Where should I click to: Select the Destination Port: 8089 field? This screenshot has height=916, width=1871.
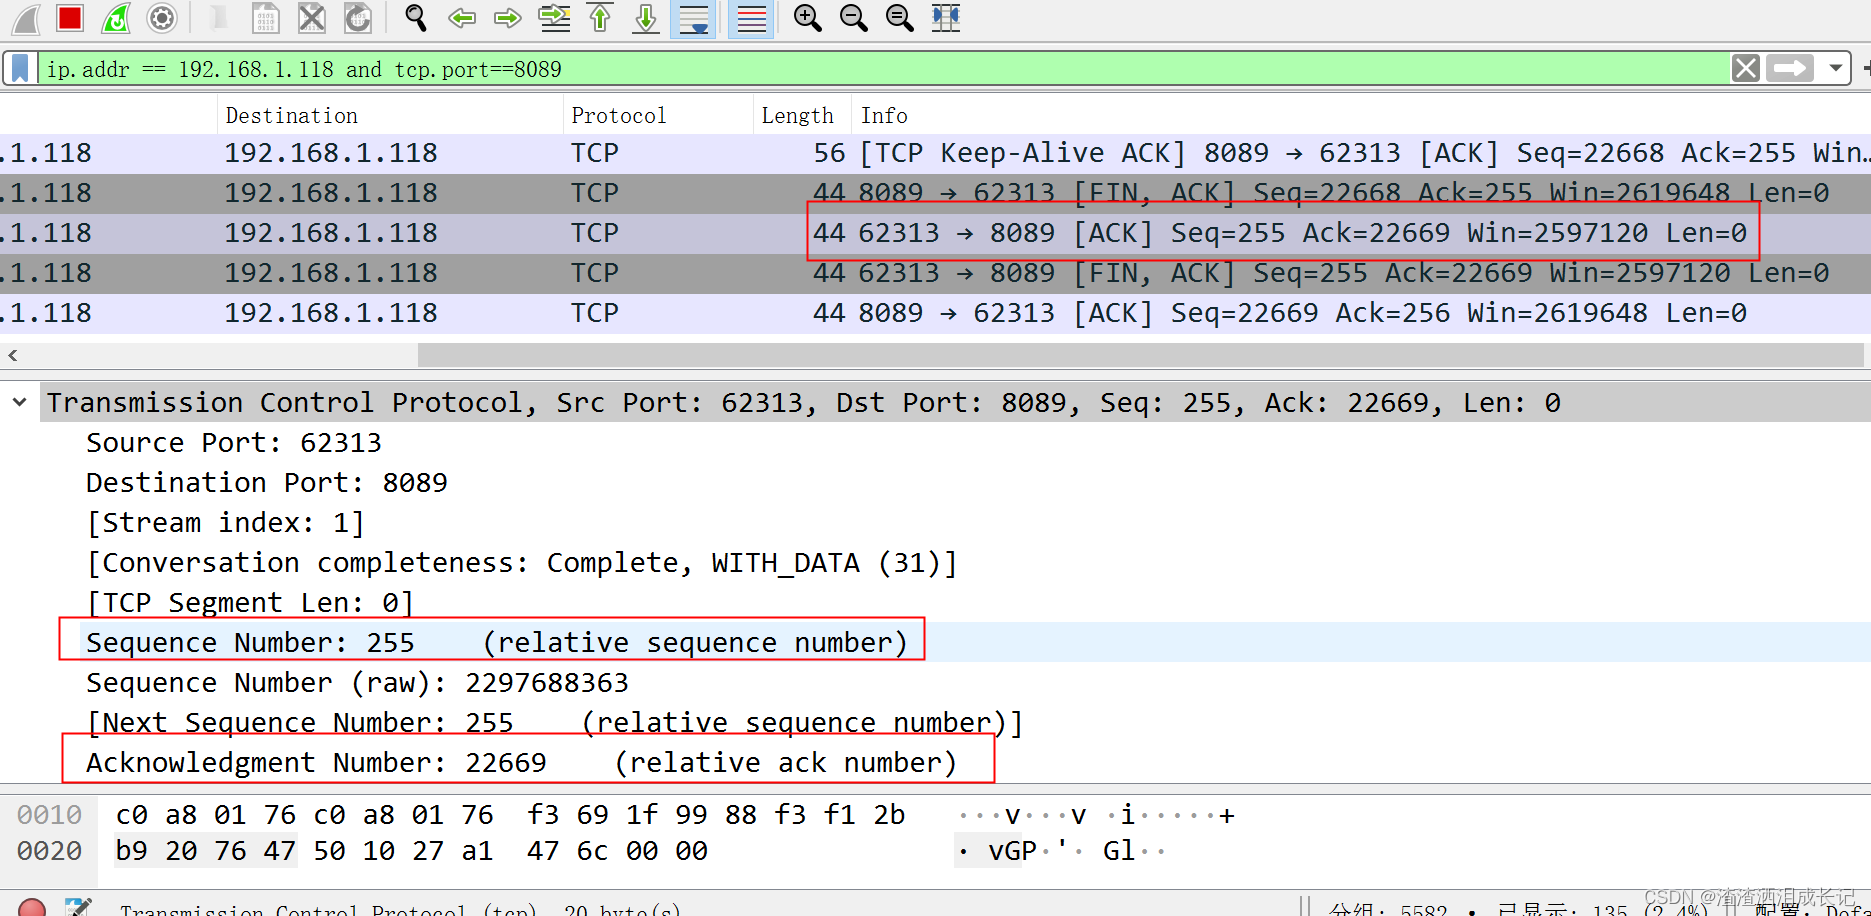267,482
